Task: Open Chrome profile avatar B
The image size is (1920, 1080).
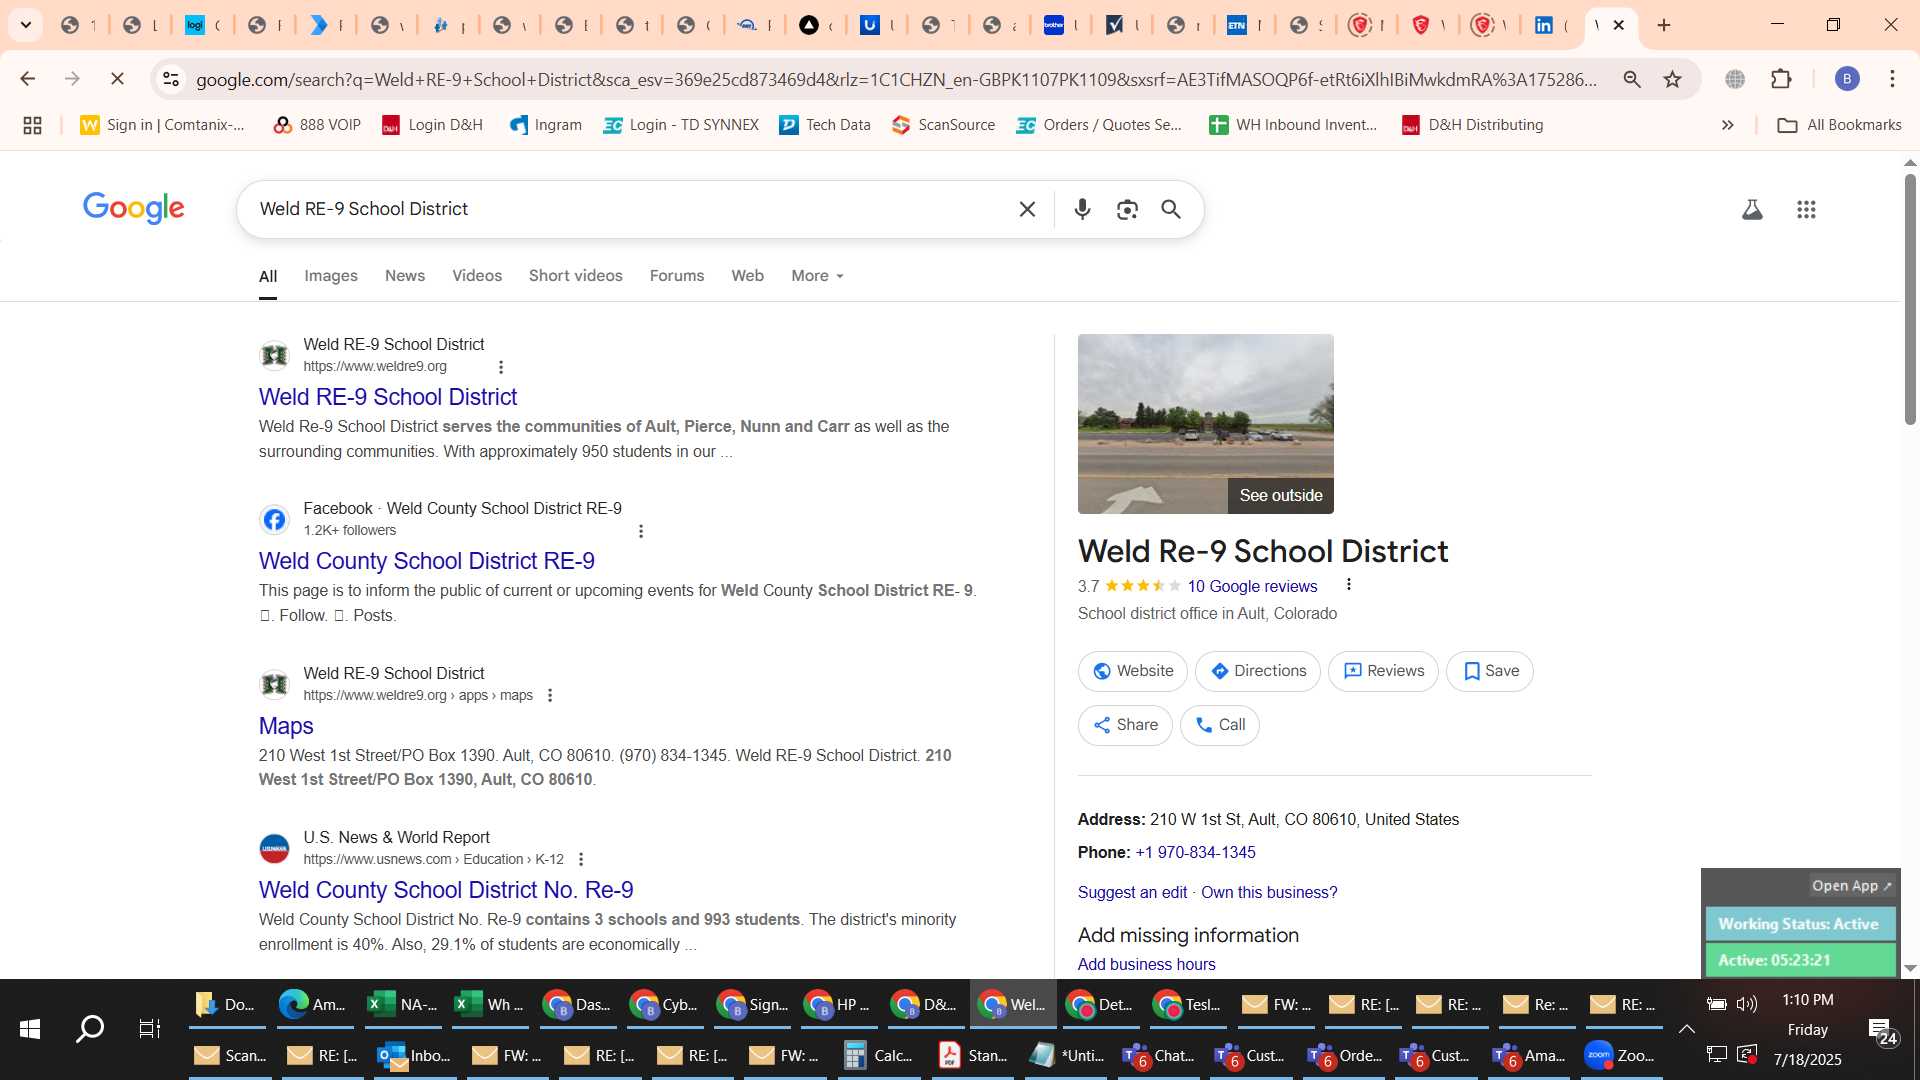Action: 1847,79
